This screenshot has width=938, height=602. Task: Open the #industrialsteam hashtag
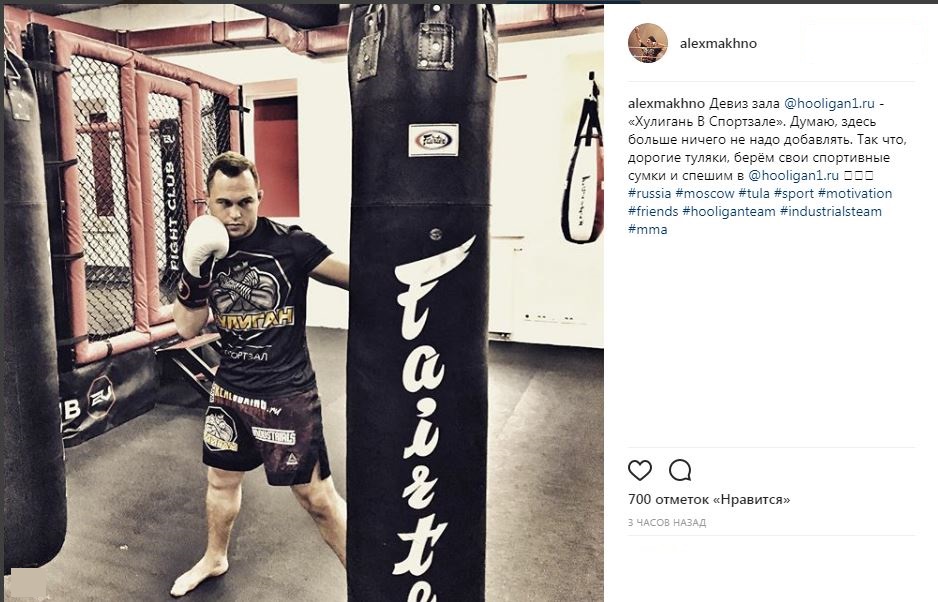(831, 211)
